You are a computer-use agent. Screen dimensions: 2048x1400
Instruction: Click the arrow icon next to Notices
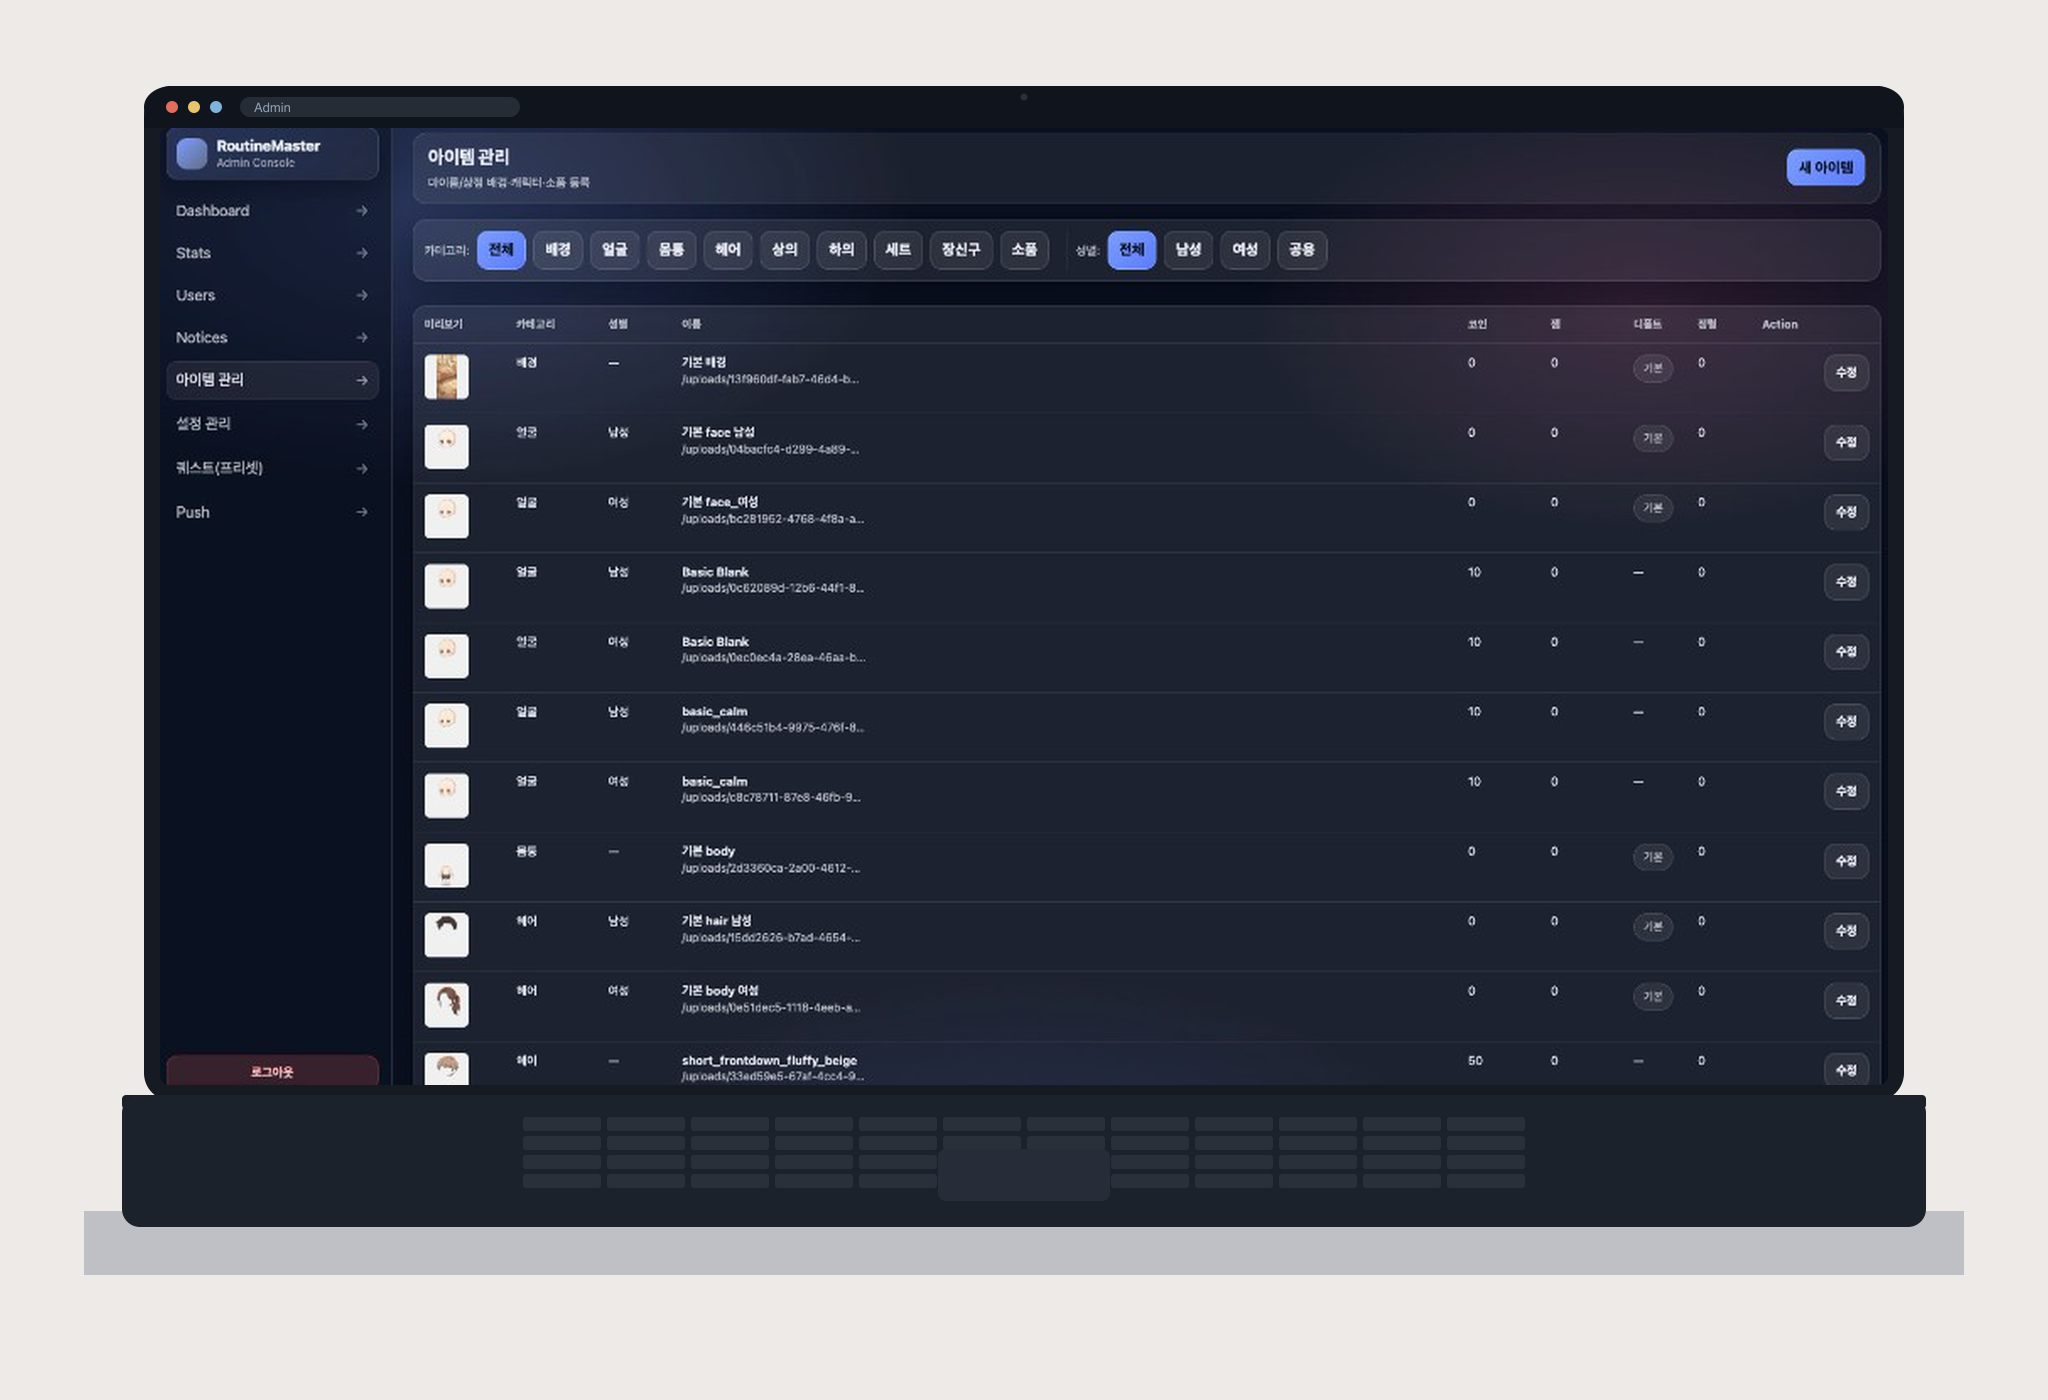click(362, 338)
